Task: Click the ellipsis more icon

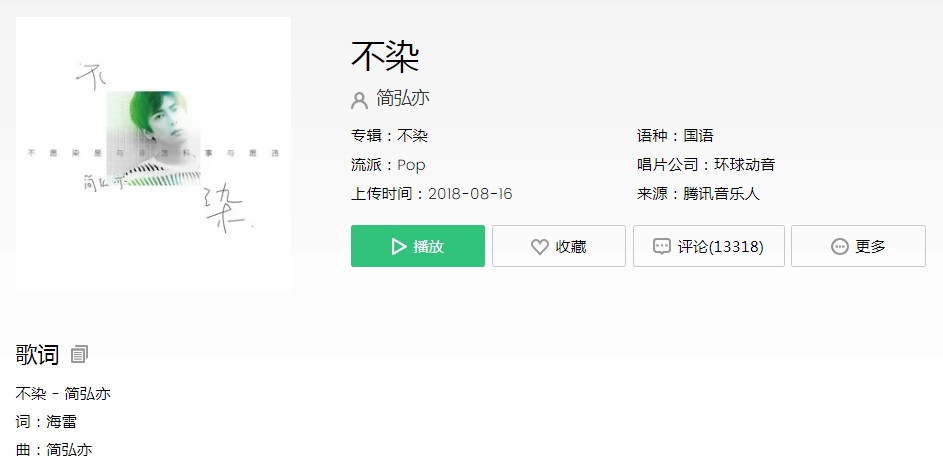Action: click(x=840, y=247)
